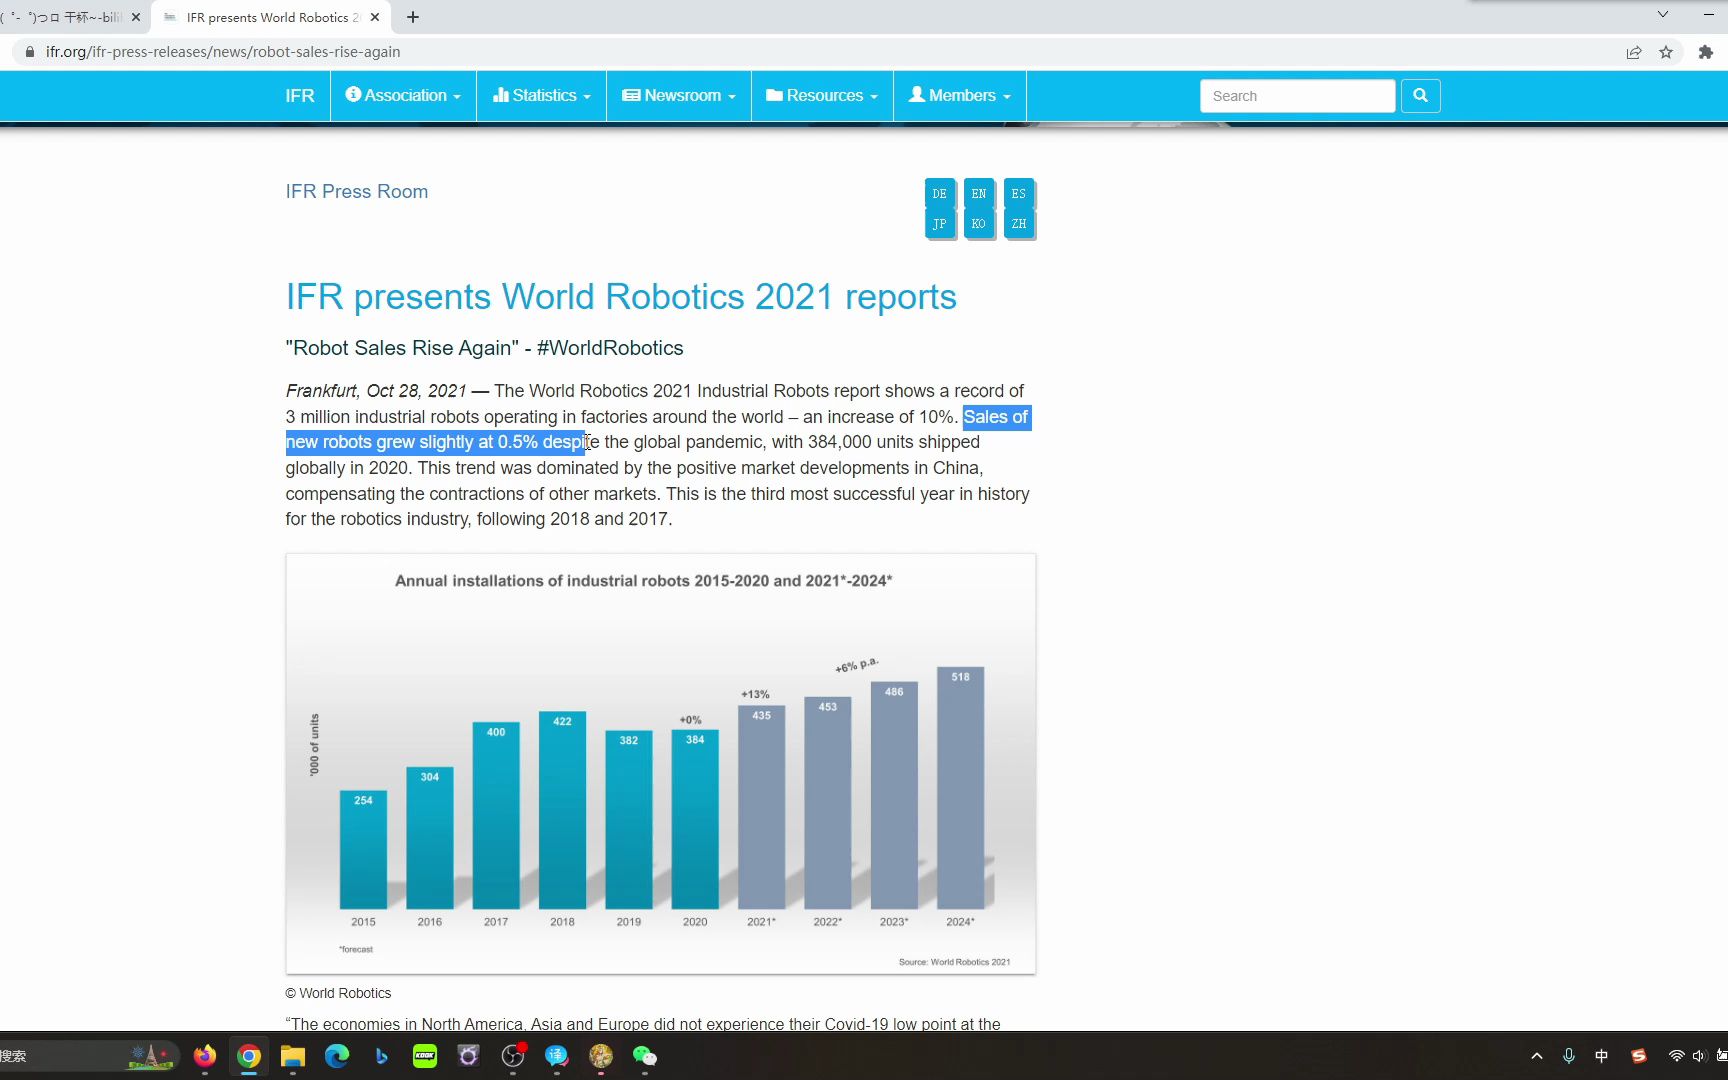The image size is (1728, 1080).
Task: Open the IFR Press Room link
Action: coord(357,191)
